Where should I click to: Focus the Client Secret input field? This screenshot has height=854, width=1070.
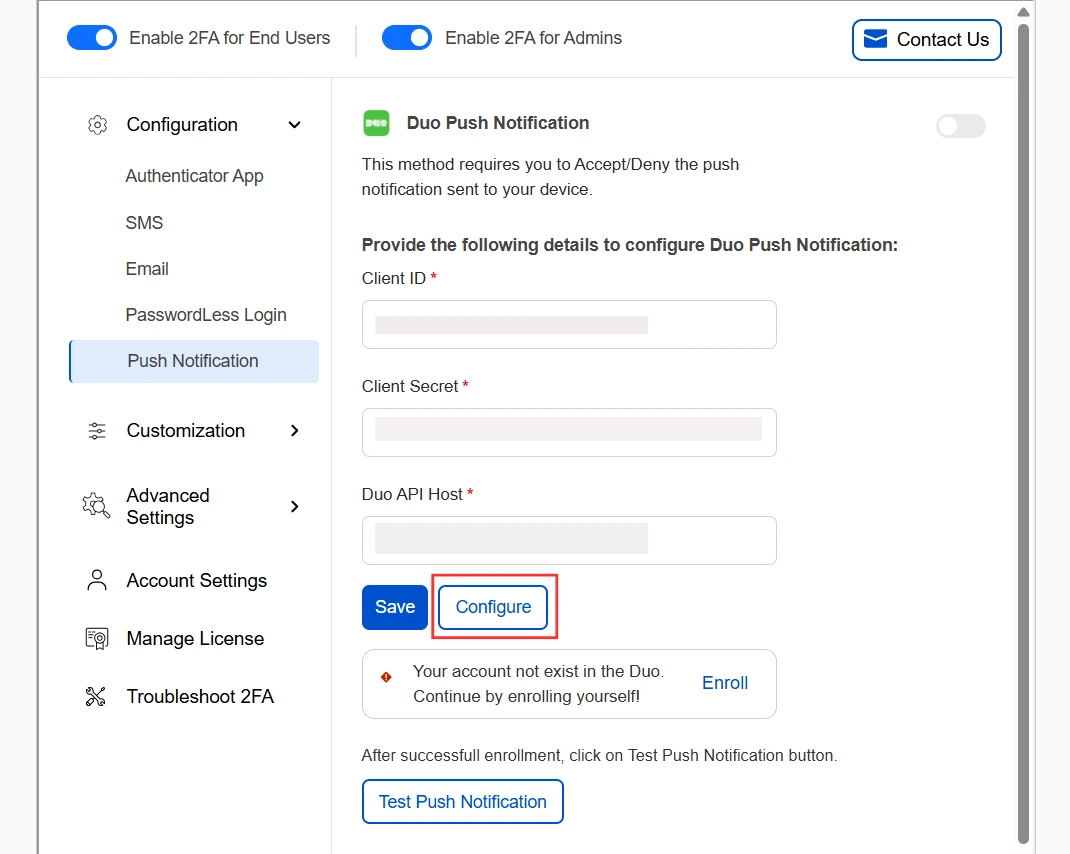(569, 432)
